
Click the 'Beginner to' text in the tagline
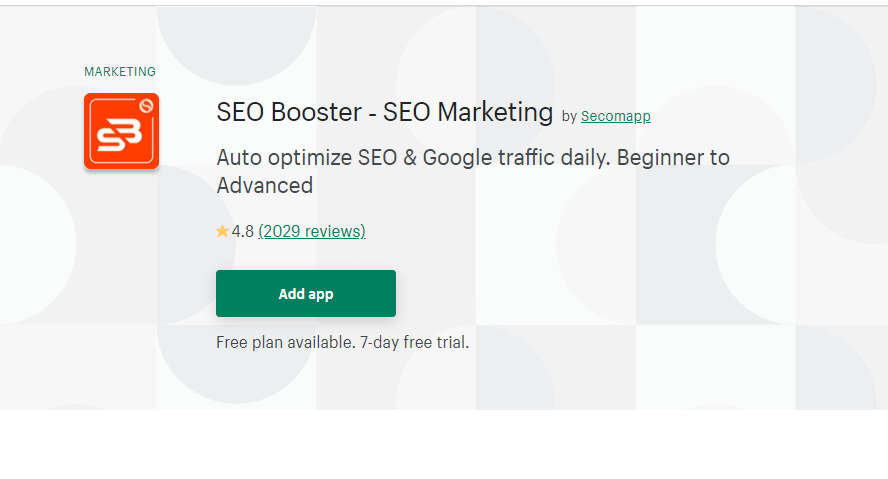(x=673, y=157)
